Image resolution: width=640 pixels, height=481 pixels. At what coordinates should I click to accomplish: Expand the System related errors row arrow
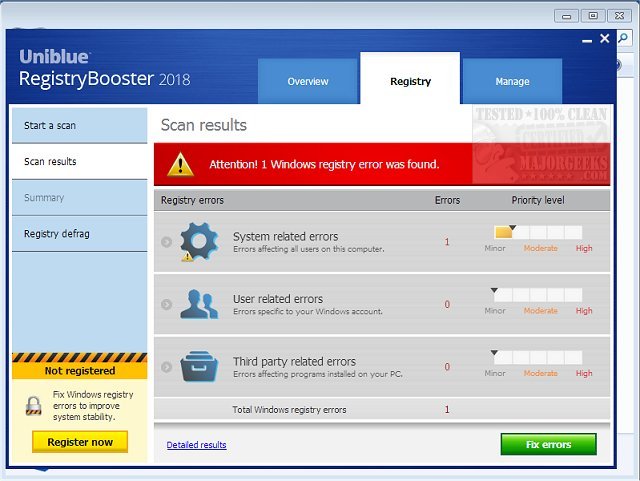[x=166, y=242]
